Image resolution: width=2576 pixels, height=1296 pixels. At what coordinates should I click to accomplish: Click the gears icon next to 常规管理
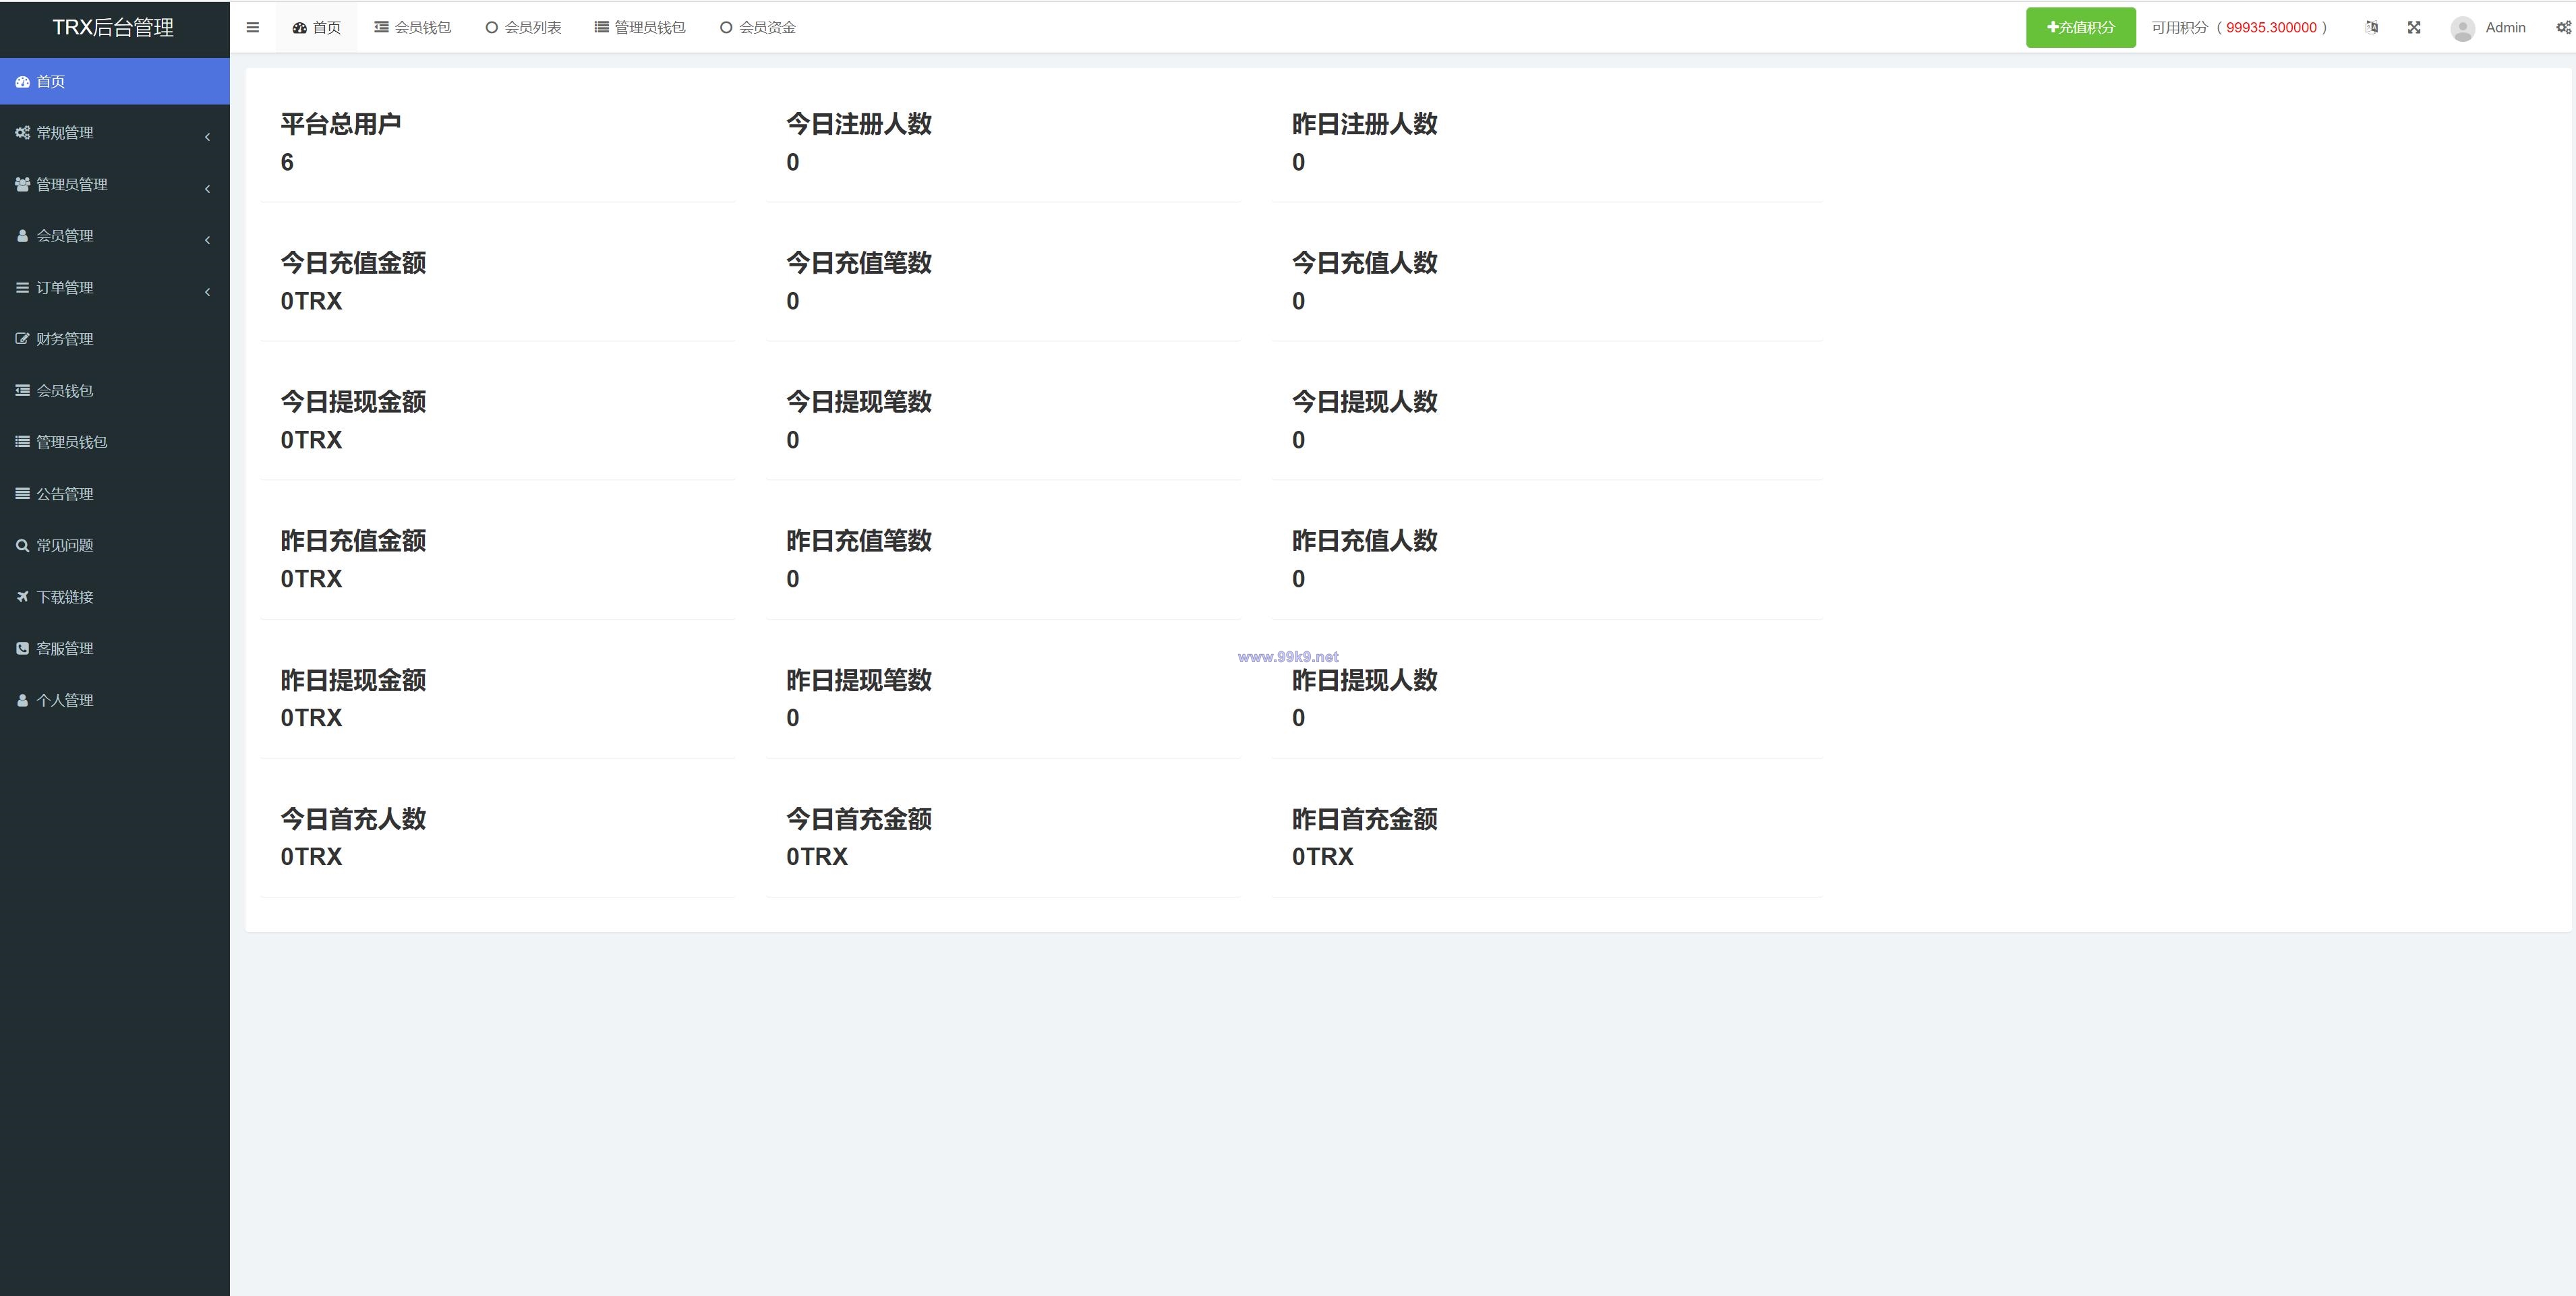coord(22,133)
